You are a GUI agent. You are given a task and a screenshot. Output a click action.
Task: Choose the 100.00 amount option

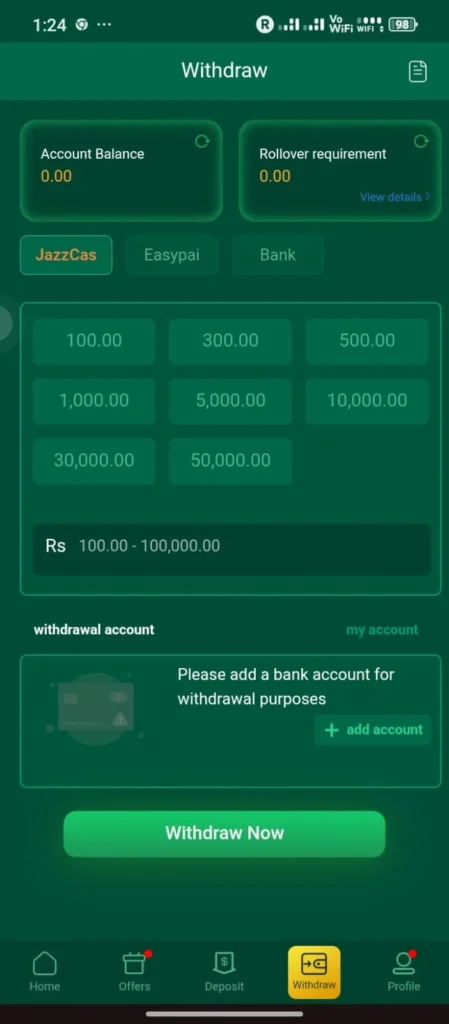click(94, 340)
